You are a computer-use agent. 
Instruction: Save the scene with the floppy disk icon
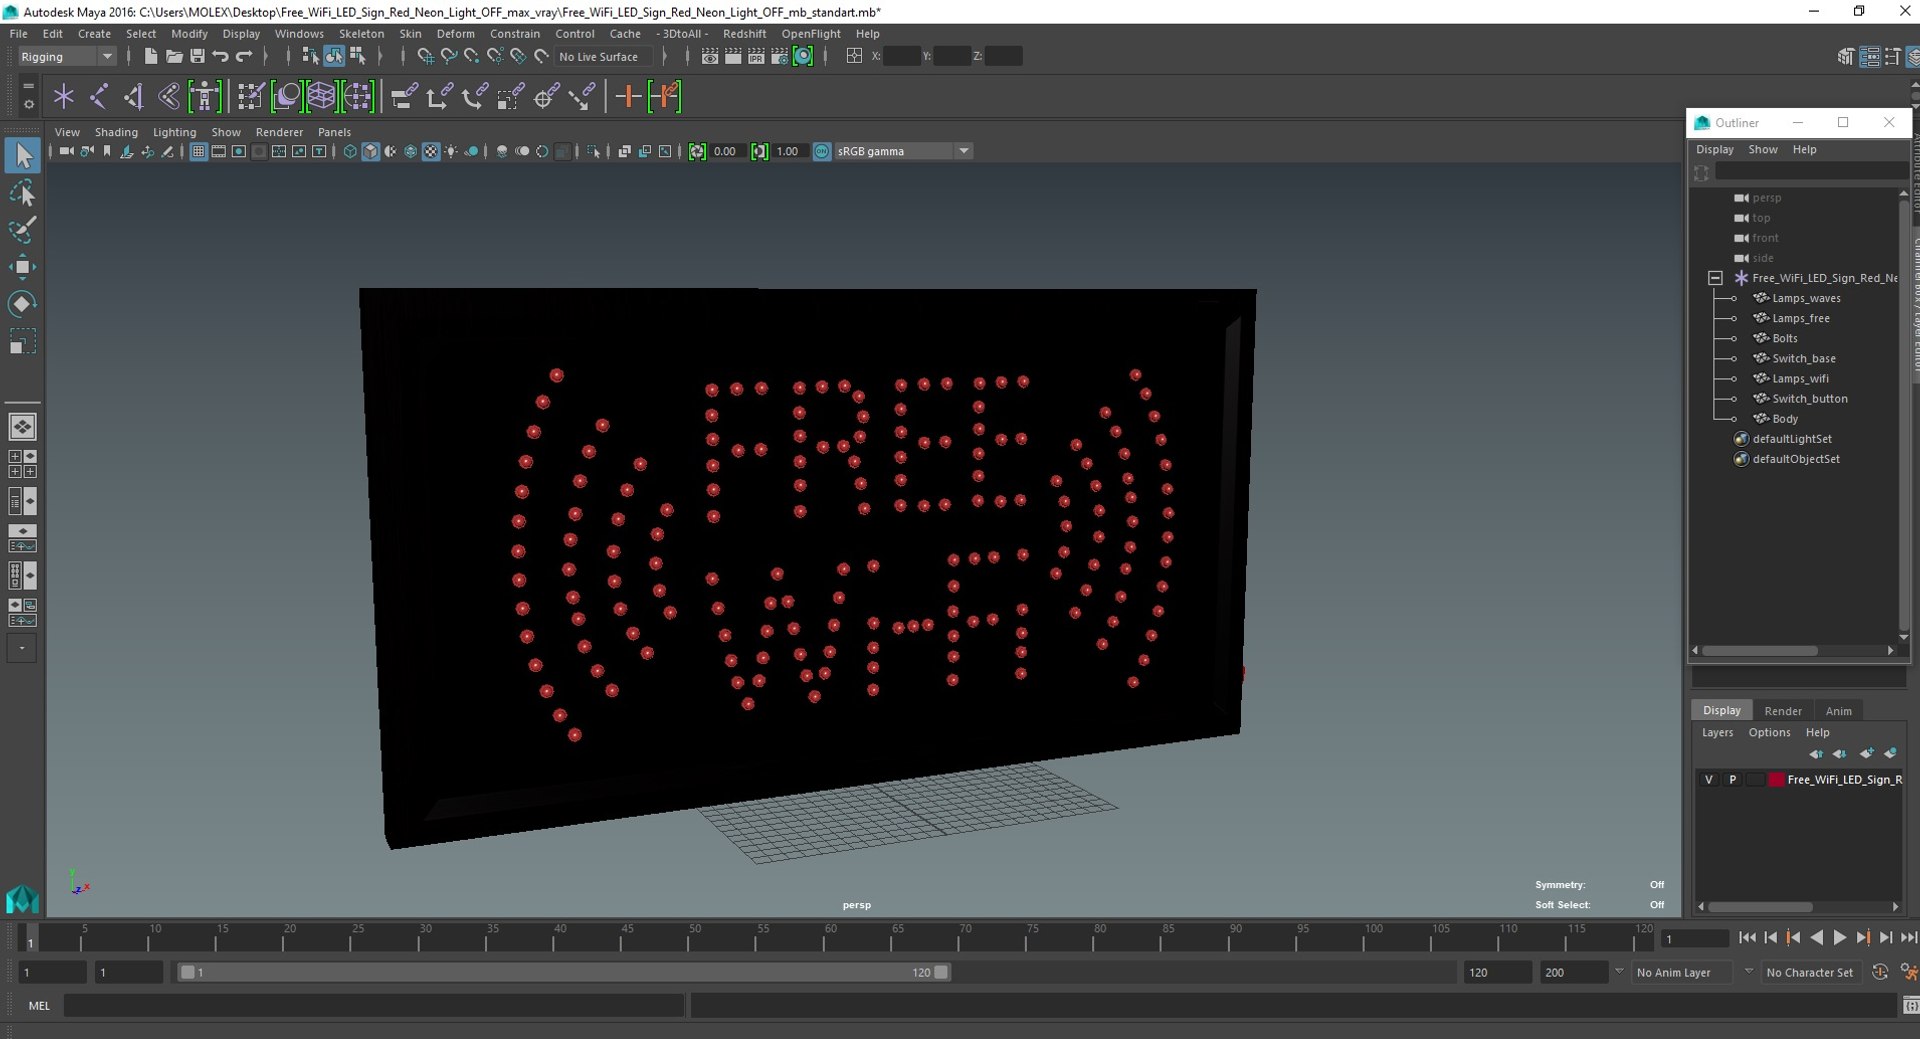[x=197, y=56]
